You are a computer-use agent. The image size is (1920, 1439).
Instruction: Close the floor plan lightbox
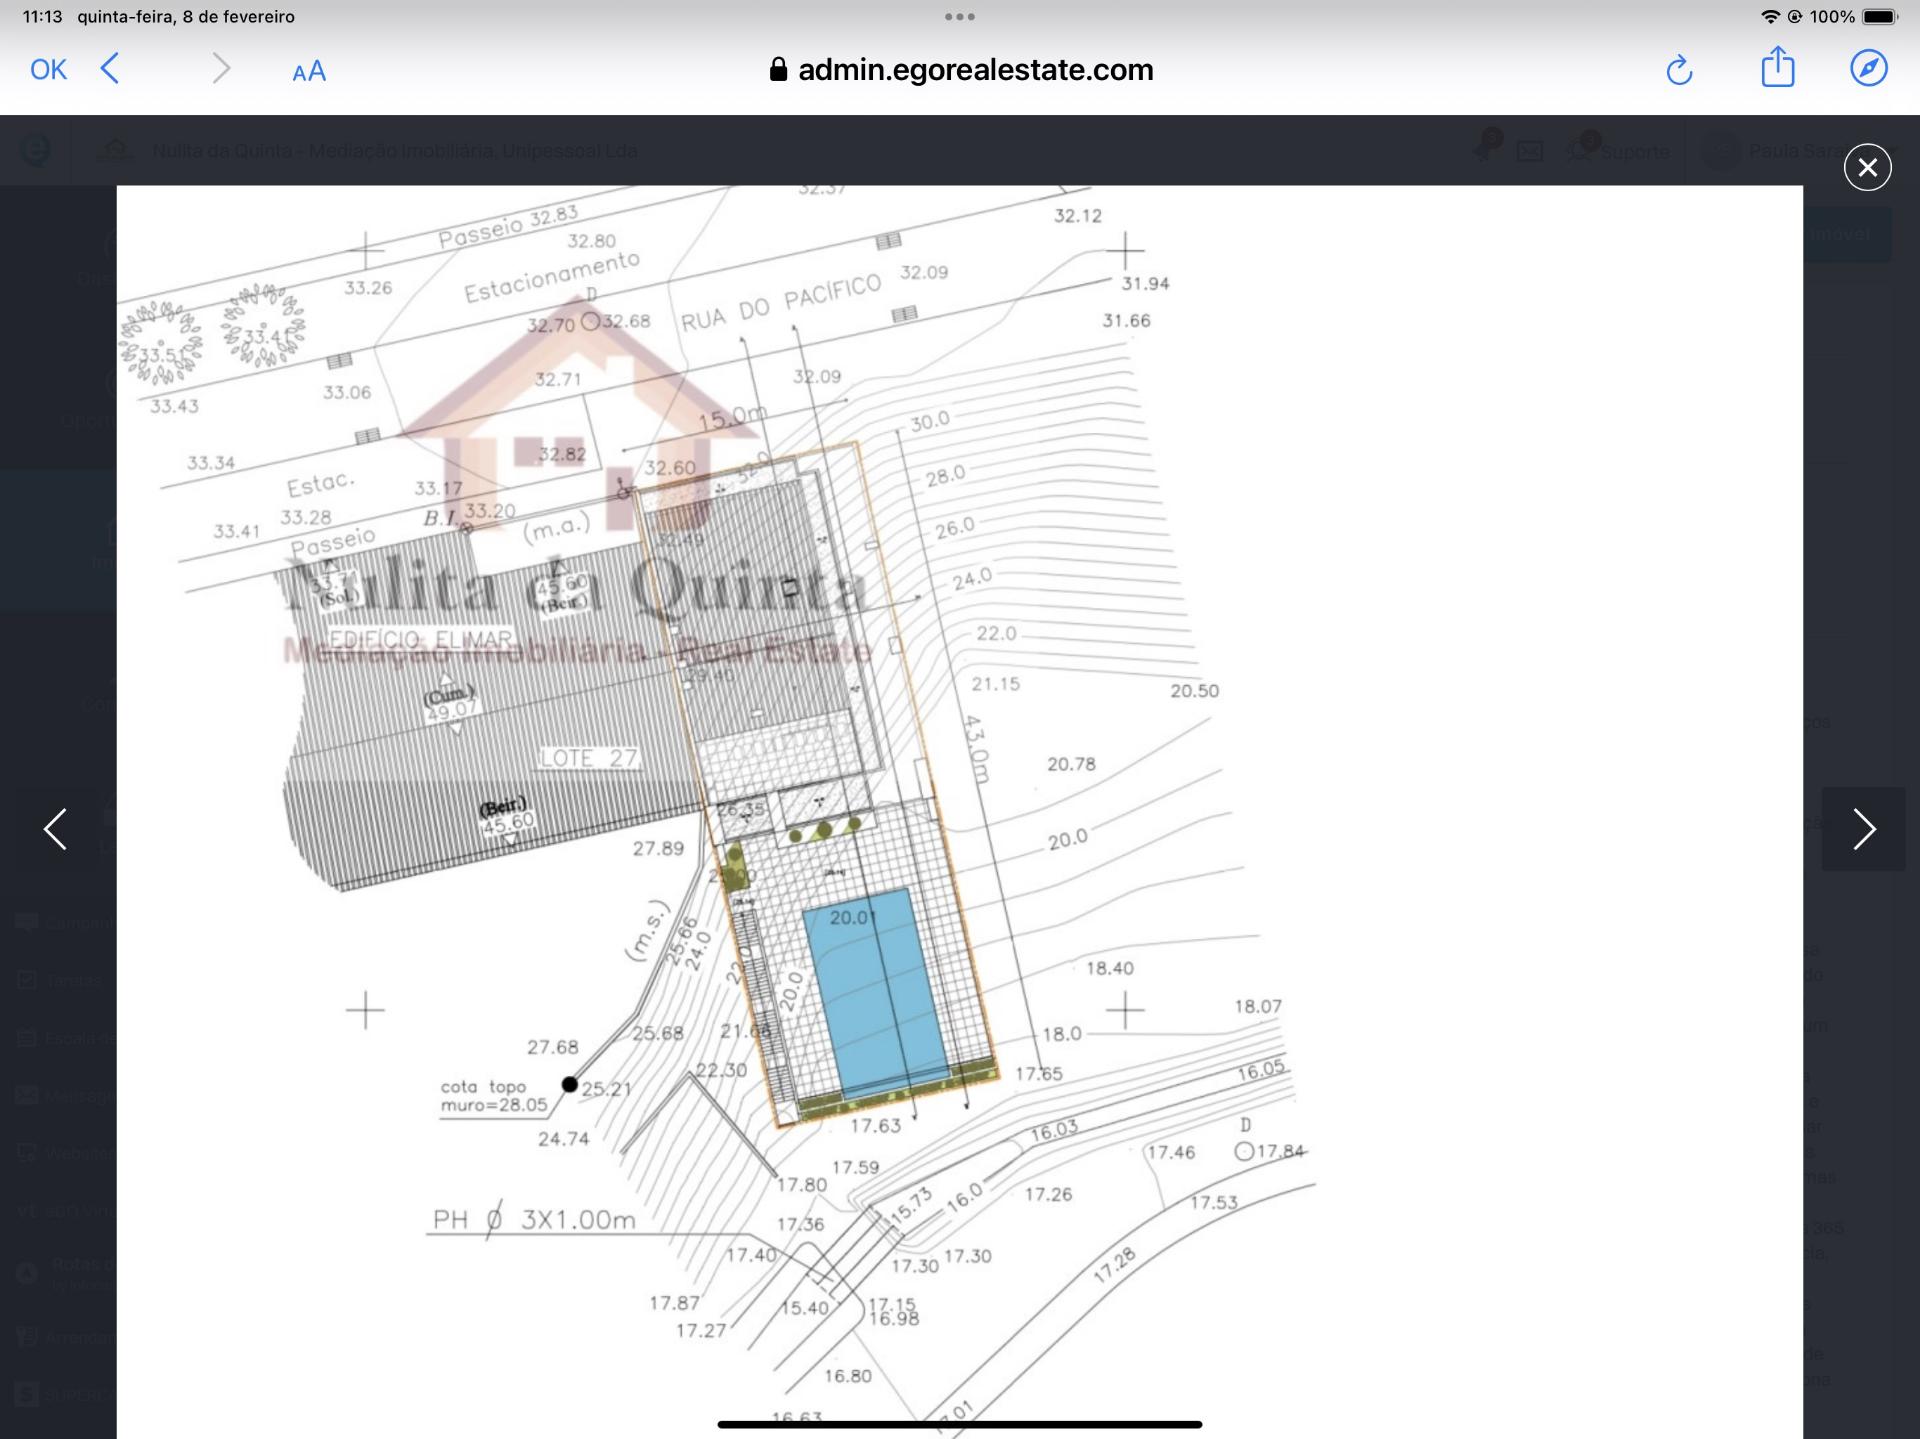point(1867,168)
